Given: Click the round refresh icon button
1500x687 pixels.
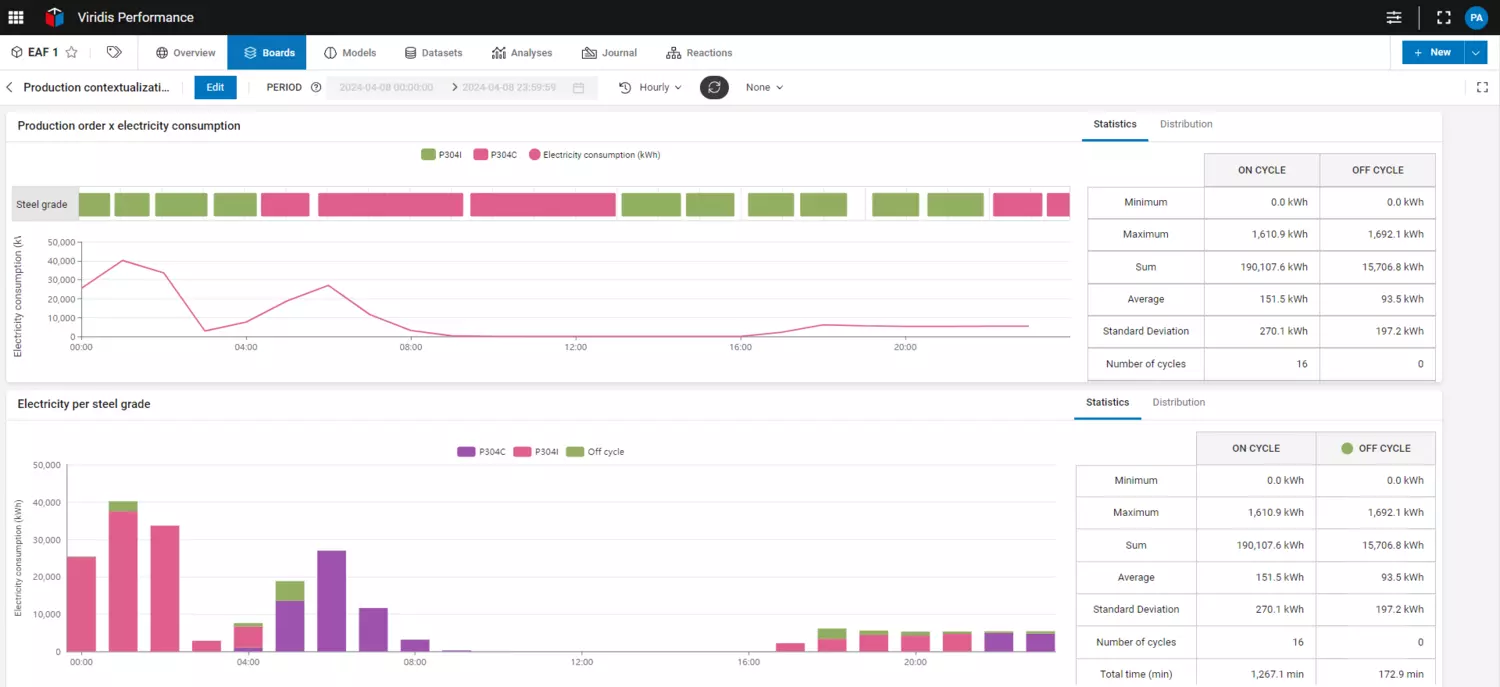Looking at the screenshot, I should tap(714, 87).
